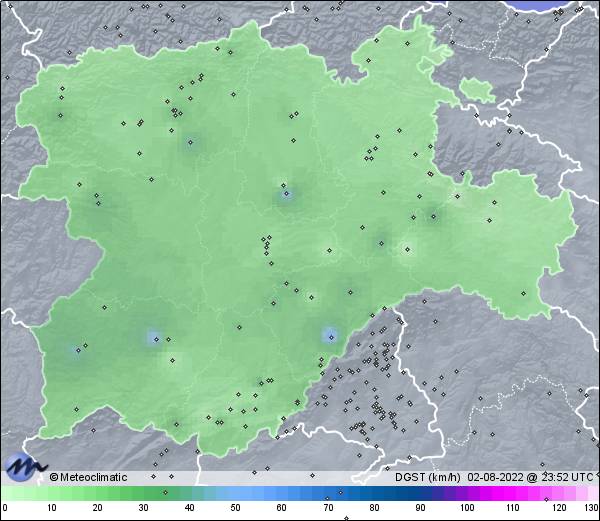600x521 pixels.
Task: Click the small detached green enclave in the northeast
Action: tap(477, 90)
